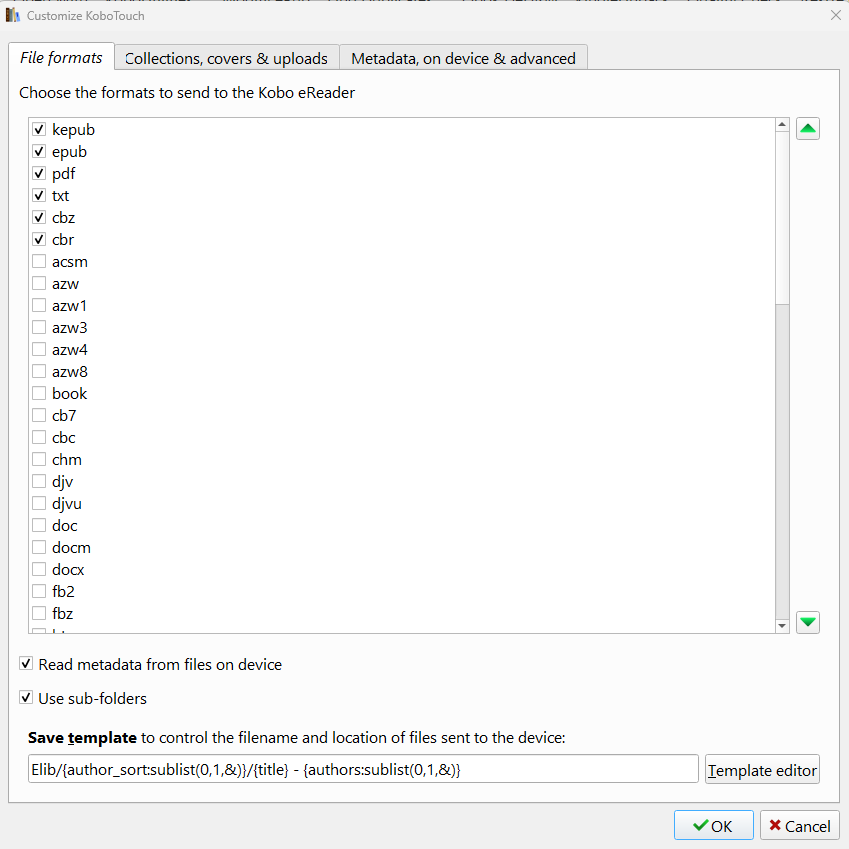Check the azw3 format checkbox
Viewport: 849px width, 849px height.
tap(39, 328)
